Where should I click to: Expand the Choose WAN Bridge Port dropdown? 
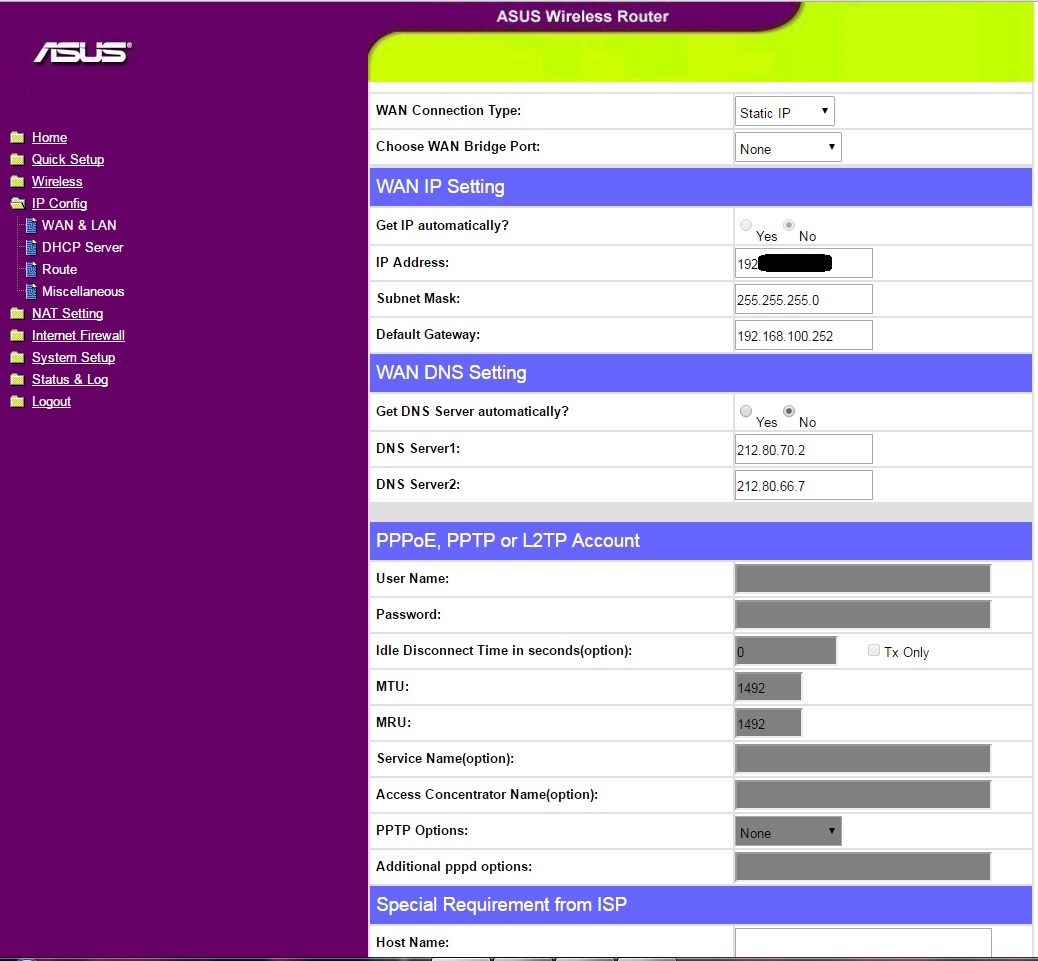pyautogui.click(x=788, y=148)
